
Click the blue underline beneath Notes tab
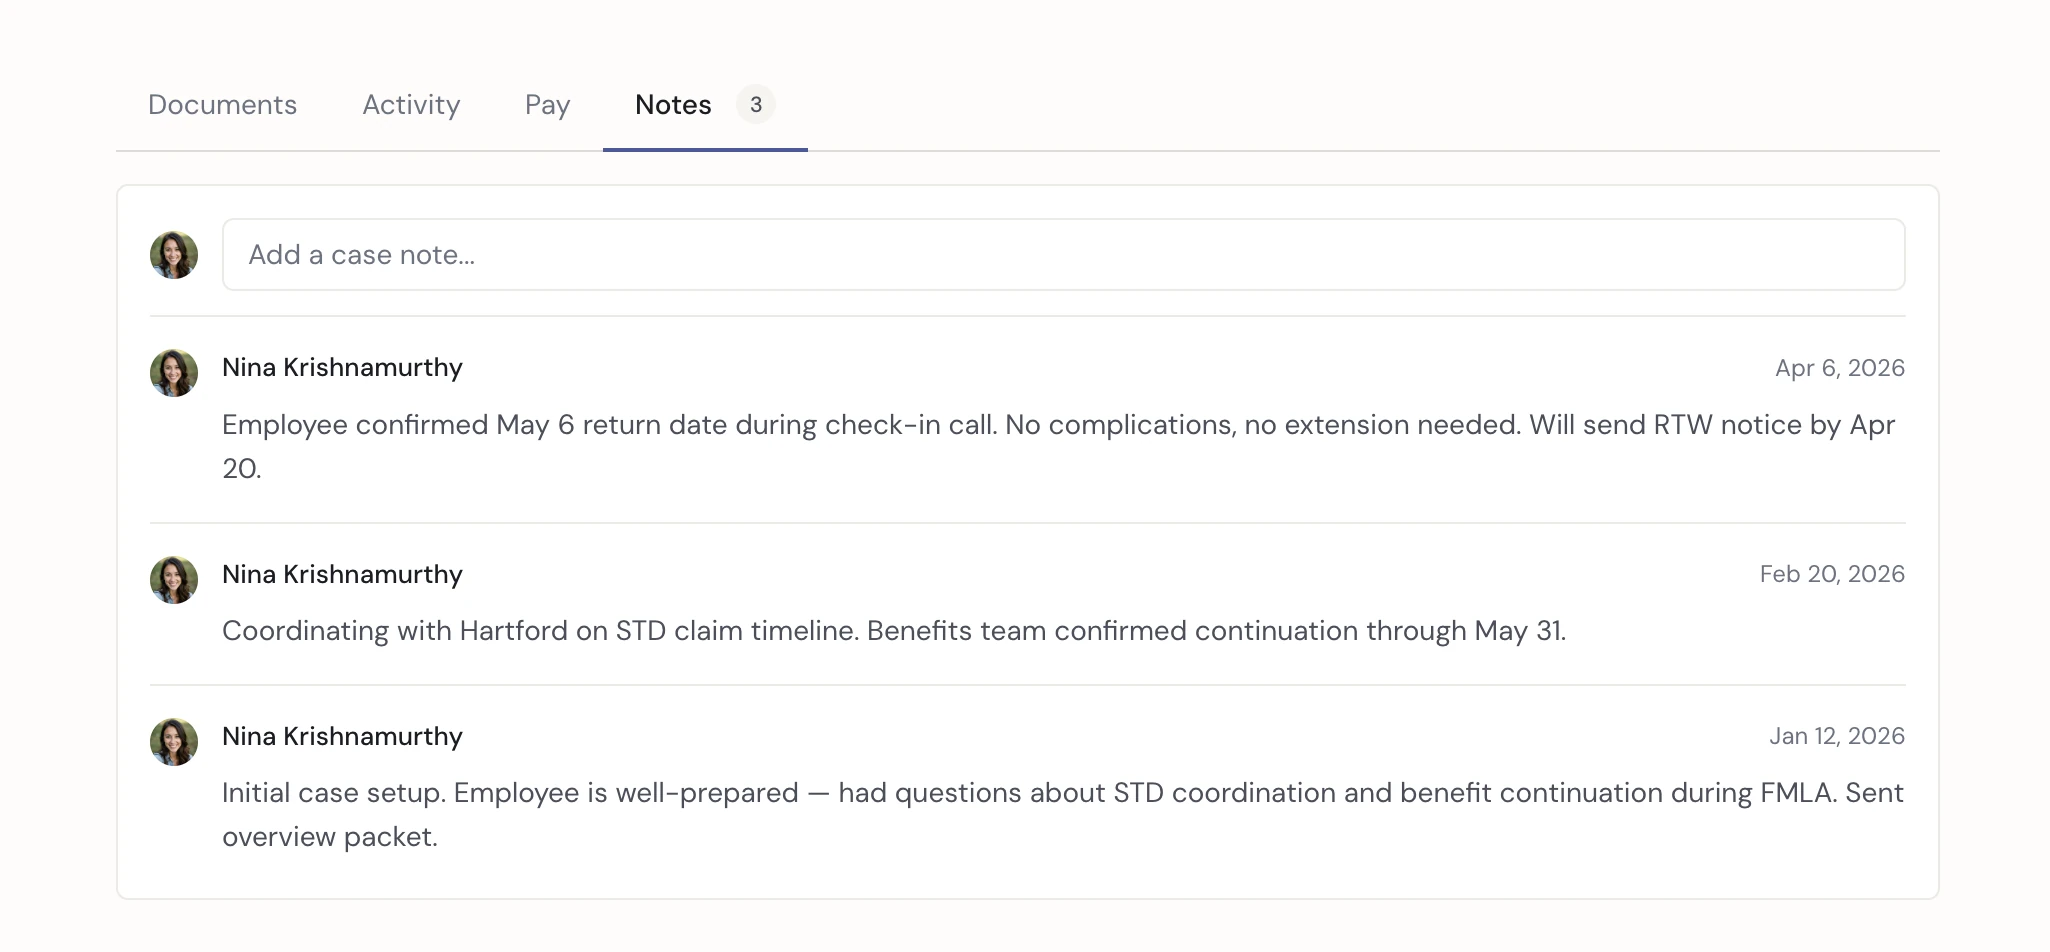click(x=705, y=150)
